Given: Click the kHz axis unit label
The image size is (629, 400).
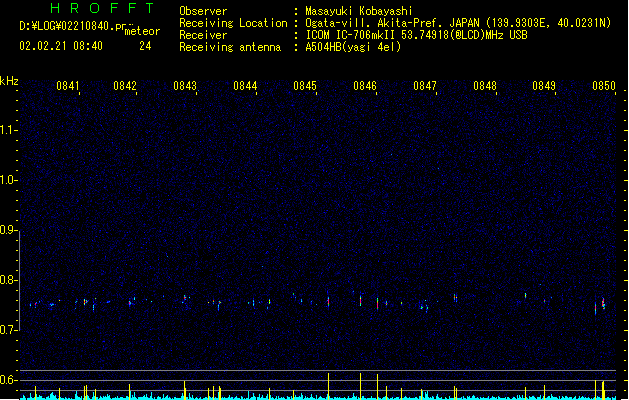Looking at the screenshot, I should [9, 81].
